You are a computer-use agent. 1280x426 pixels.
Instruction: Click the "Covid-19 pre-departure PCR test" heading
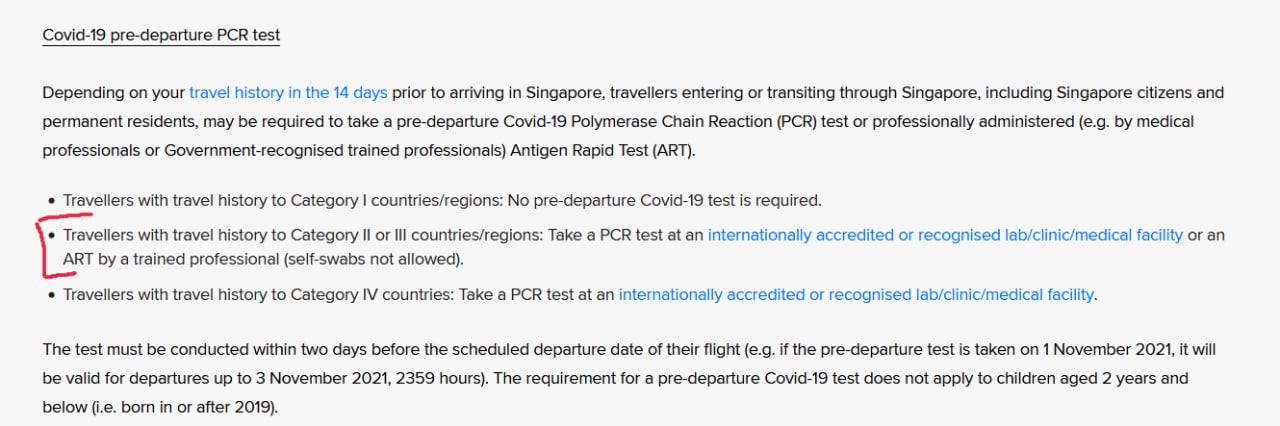coord(161,35)
